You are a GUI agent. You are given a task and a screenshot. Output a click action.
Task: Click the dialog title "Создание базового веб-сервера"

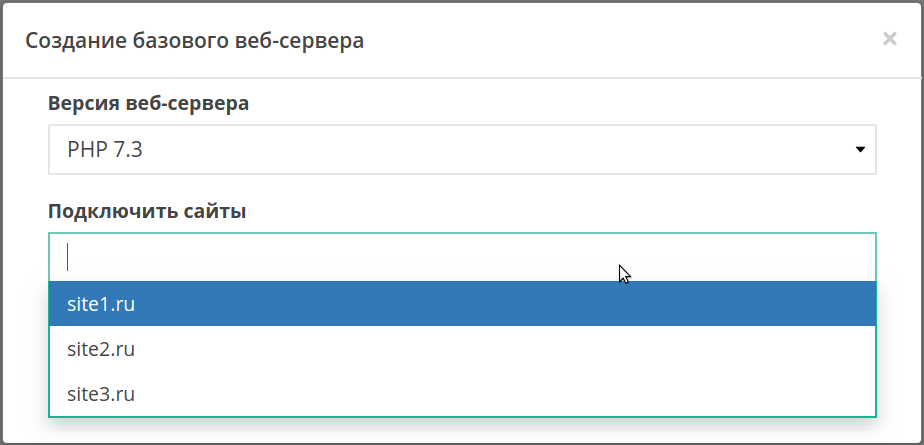(194, 40)
